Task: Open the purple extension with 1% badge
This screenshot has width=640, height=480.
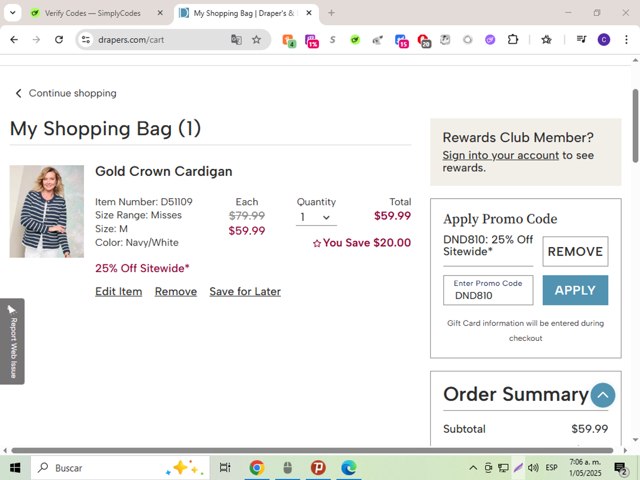Action: click(x=312, y=40)
